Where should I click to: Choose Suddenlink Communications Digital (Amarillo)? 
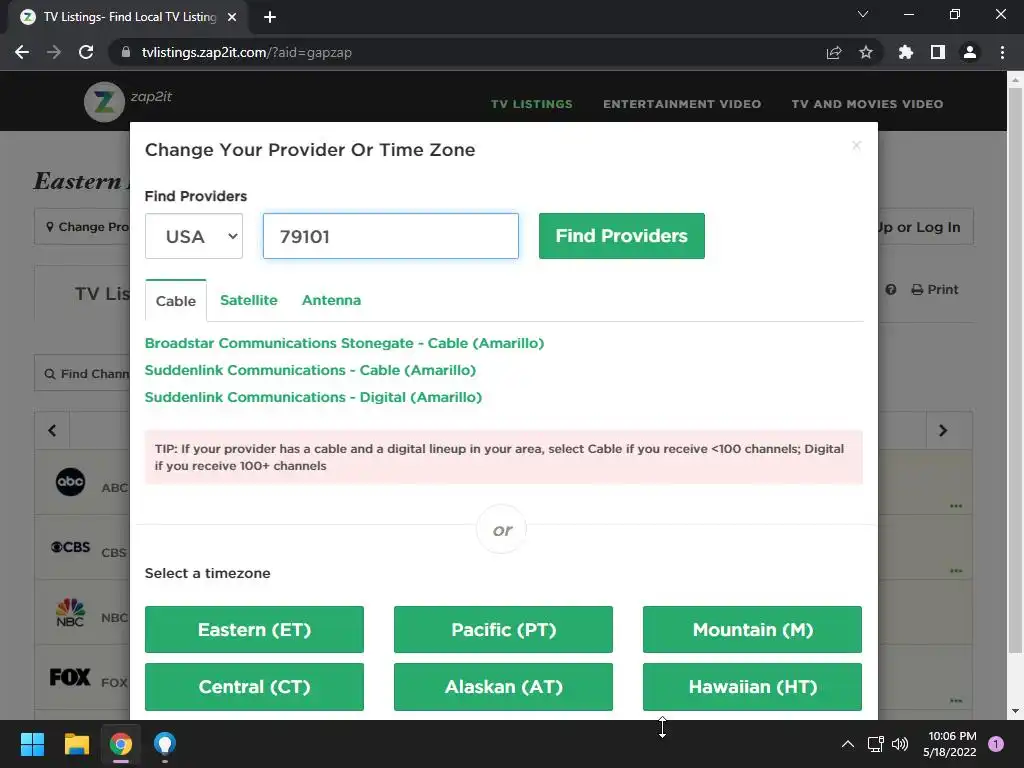(313, 397)
